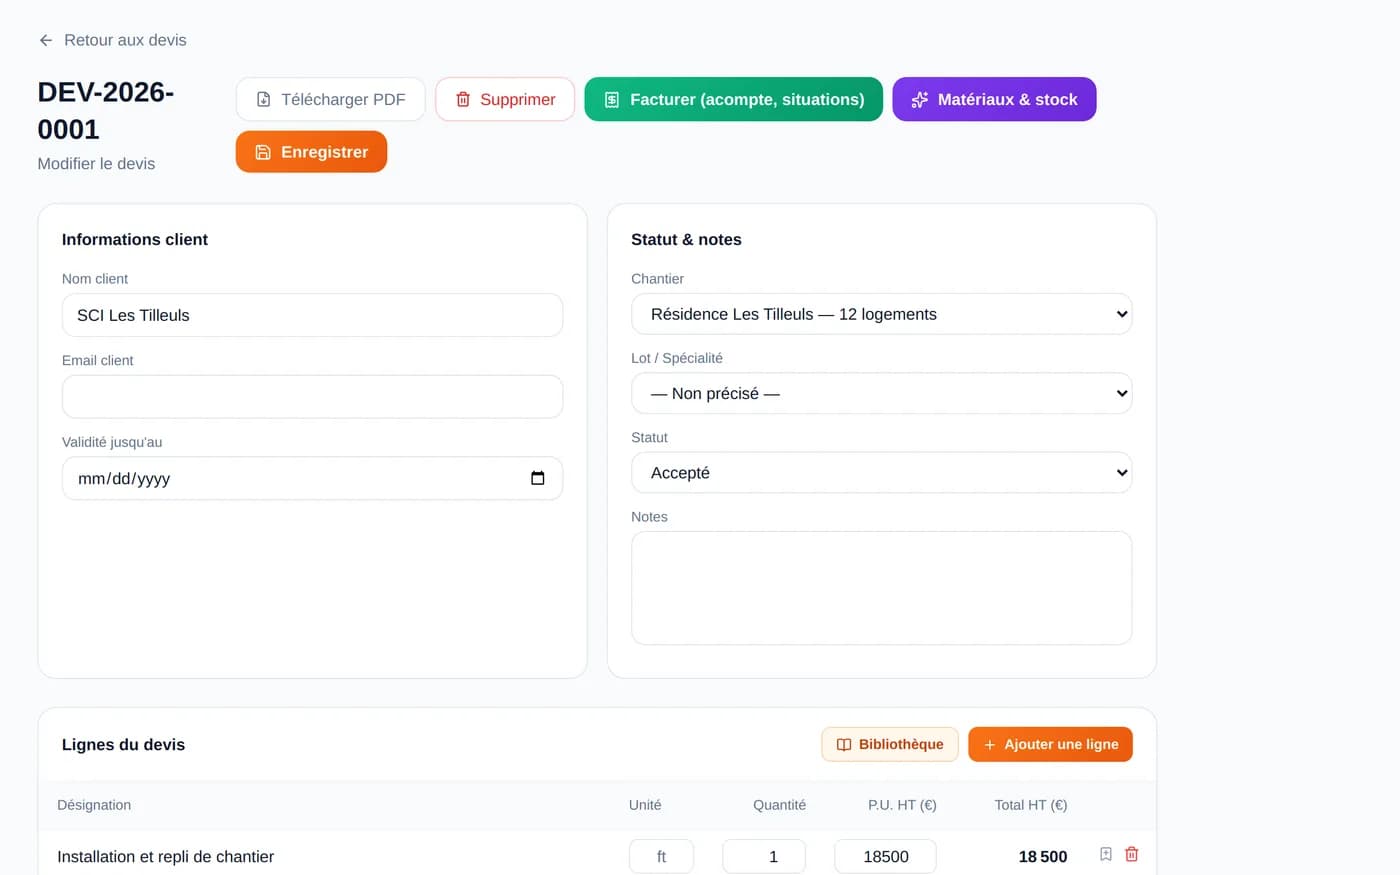The height and width of the screenshot is (875, 1400).
Task: Click inside the Notes text area
Action: tap(881, 588)
